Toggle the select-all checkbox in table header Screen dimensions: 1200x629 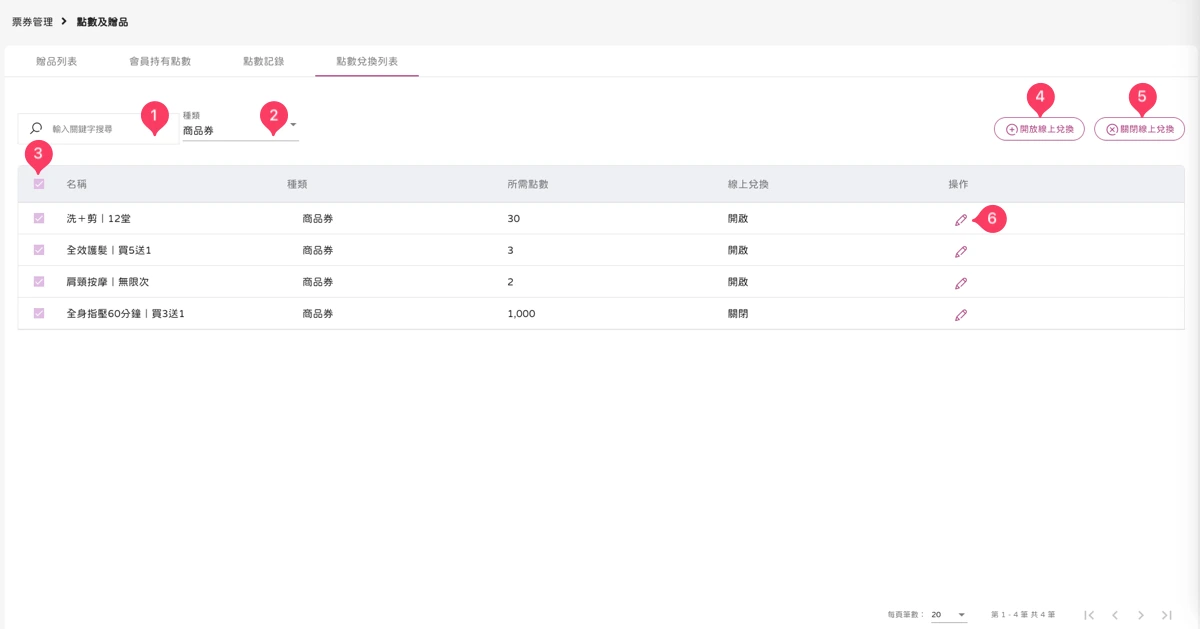point(39,184)
